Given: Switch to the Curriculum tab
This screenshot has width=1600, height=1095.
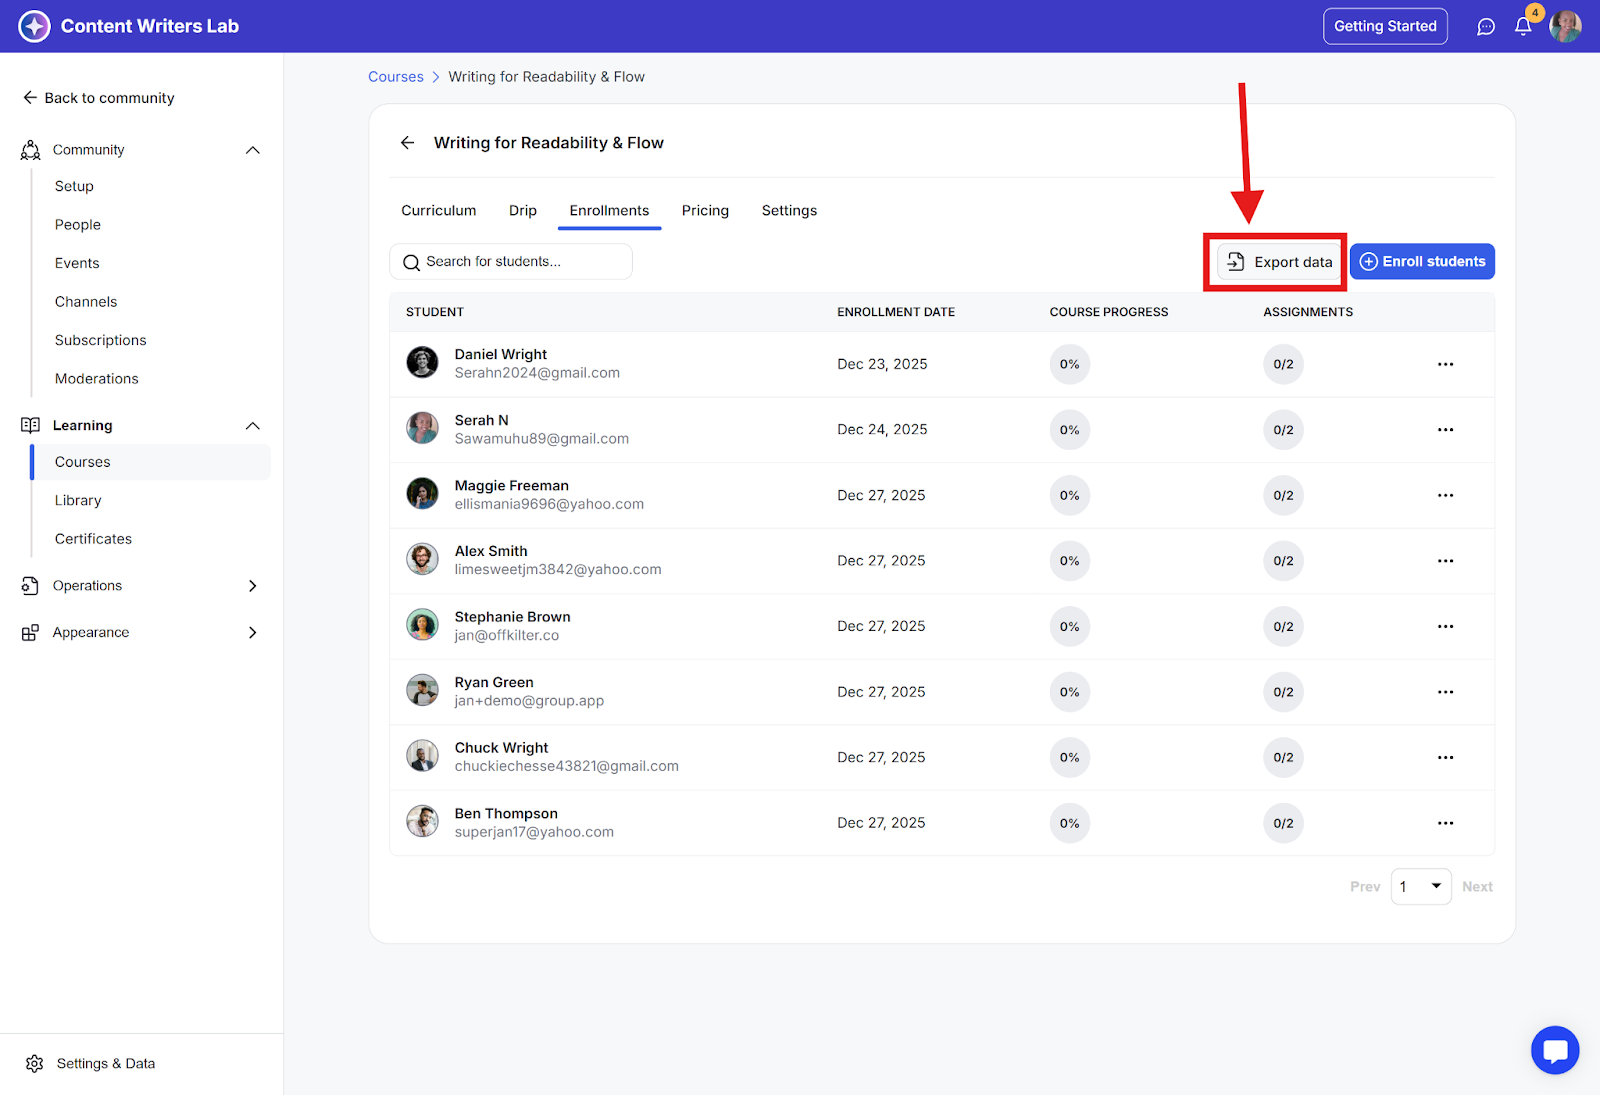Looking at the screenshot, I should point(439,211).
